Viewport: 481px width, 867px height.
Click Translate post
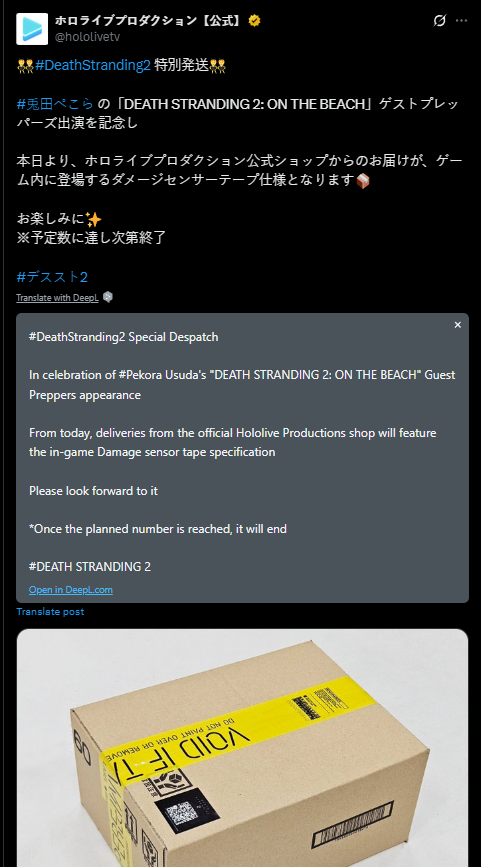[x=50, y=612]
